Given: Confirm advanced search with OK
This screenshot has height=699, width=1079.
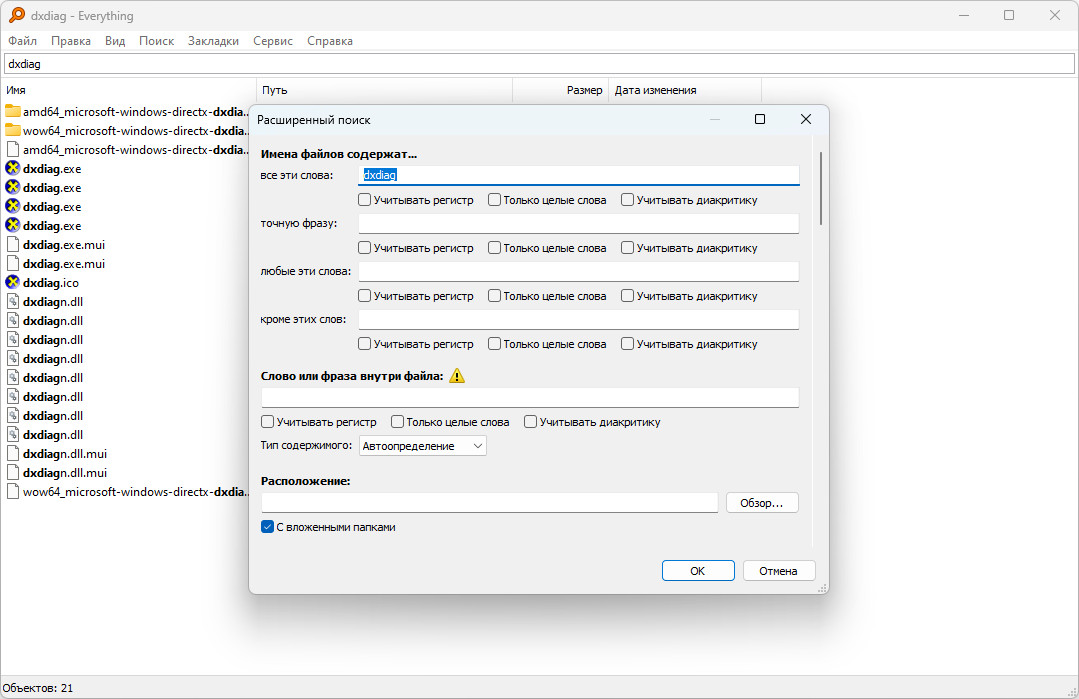Looking at the screenshot, I should click(698, 570).
